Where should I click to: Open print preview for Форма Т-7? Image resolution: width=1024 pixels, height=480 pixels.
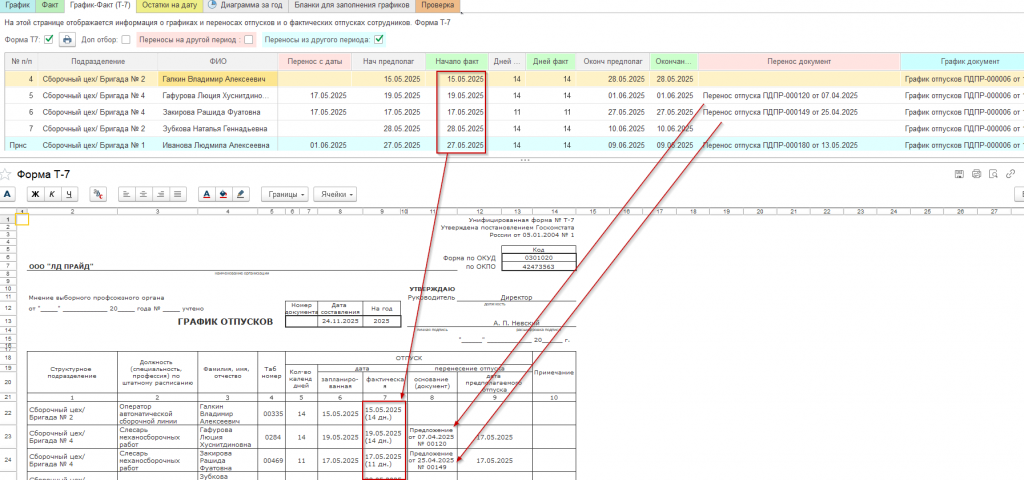pos(993,174)
